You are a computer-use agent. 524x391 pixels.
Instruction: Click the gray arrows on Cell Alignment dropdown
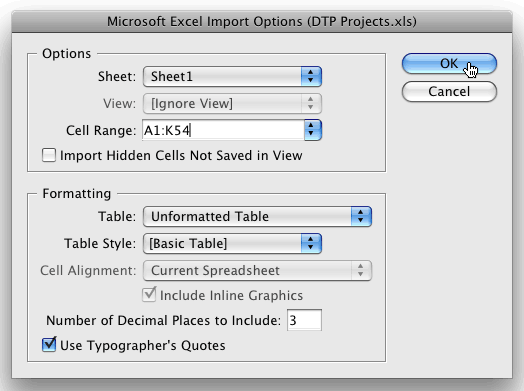coord(361,270)
